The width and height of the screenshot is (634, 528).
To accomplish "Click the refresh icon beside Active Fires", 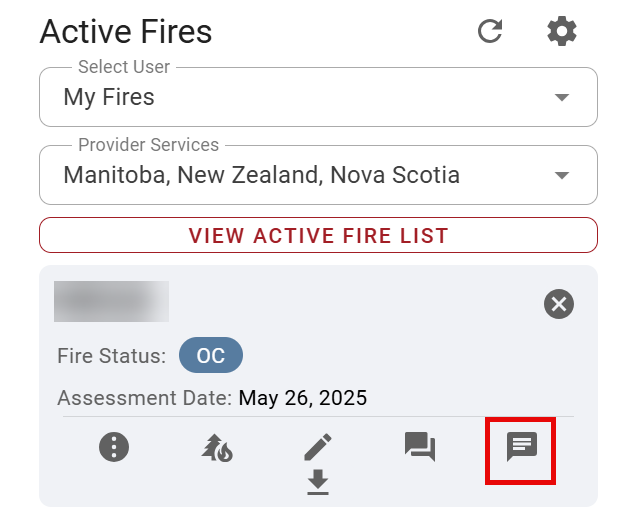I will (490, 31).
